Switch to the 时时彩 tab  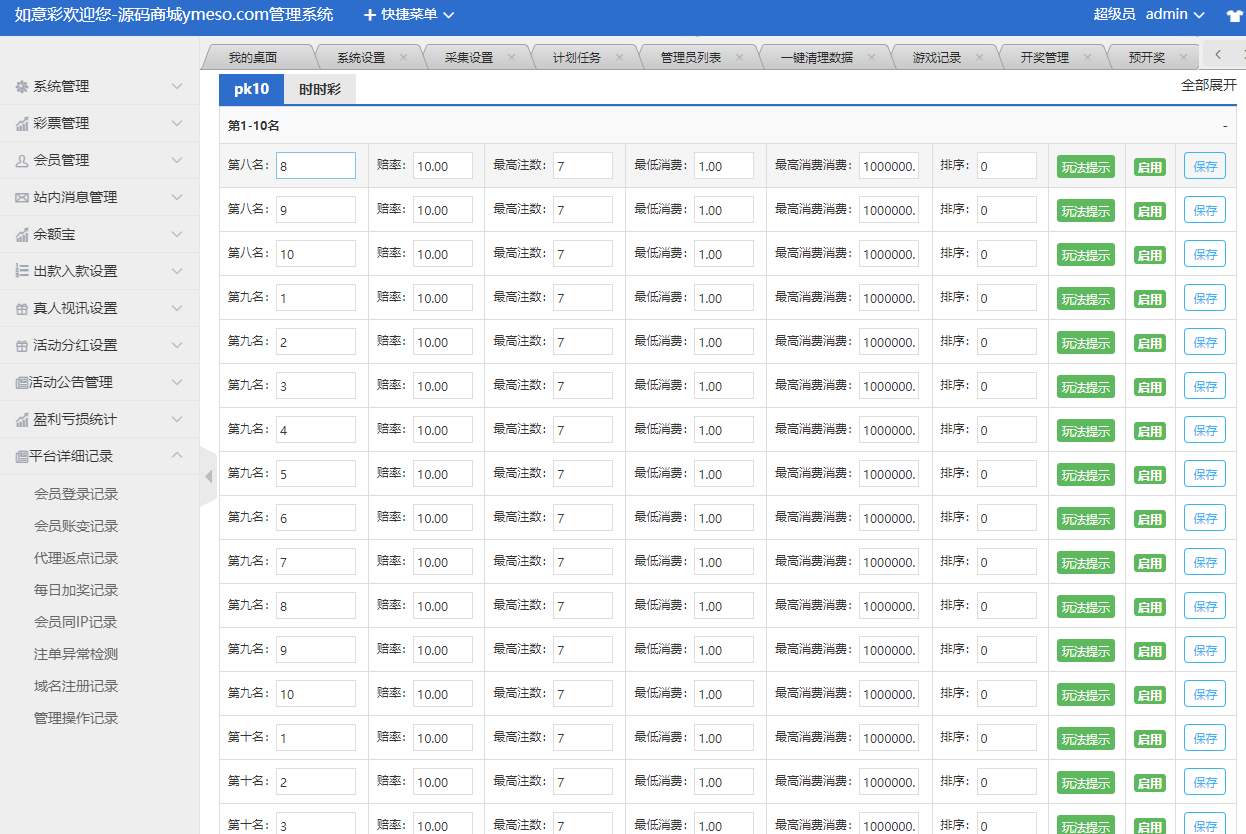[x=320, y=90]
